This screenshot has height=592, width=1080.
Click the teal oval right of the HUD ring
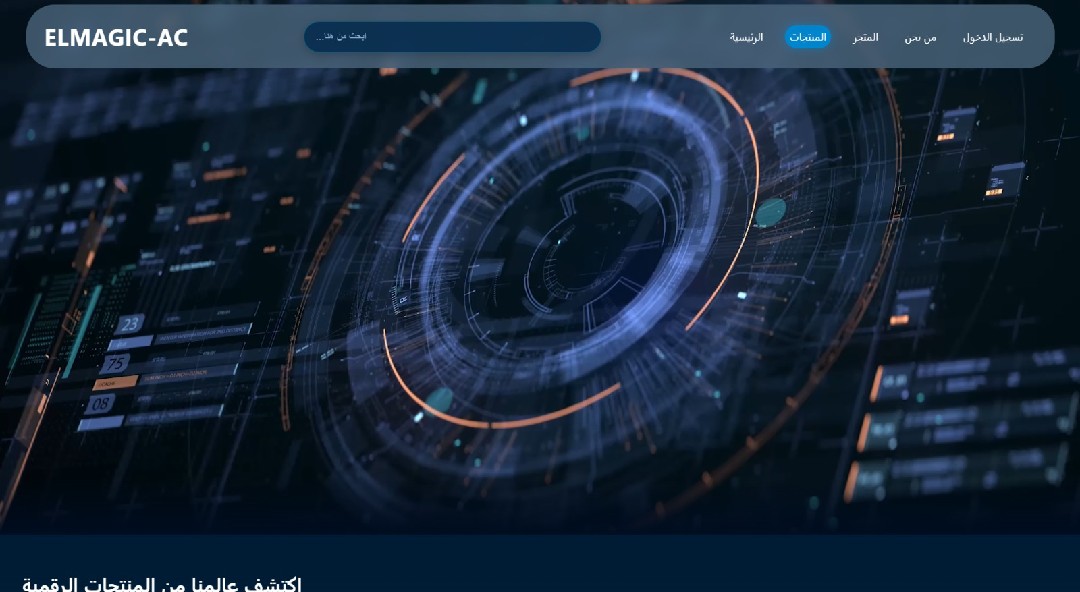[x=770, y=212]
